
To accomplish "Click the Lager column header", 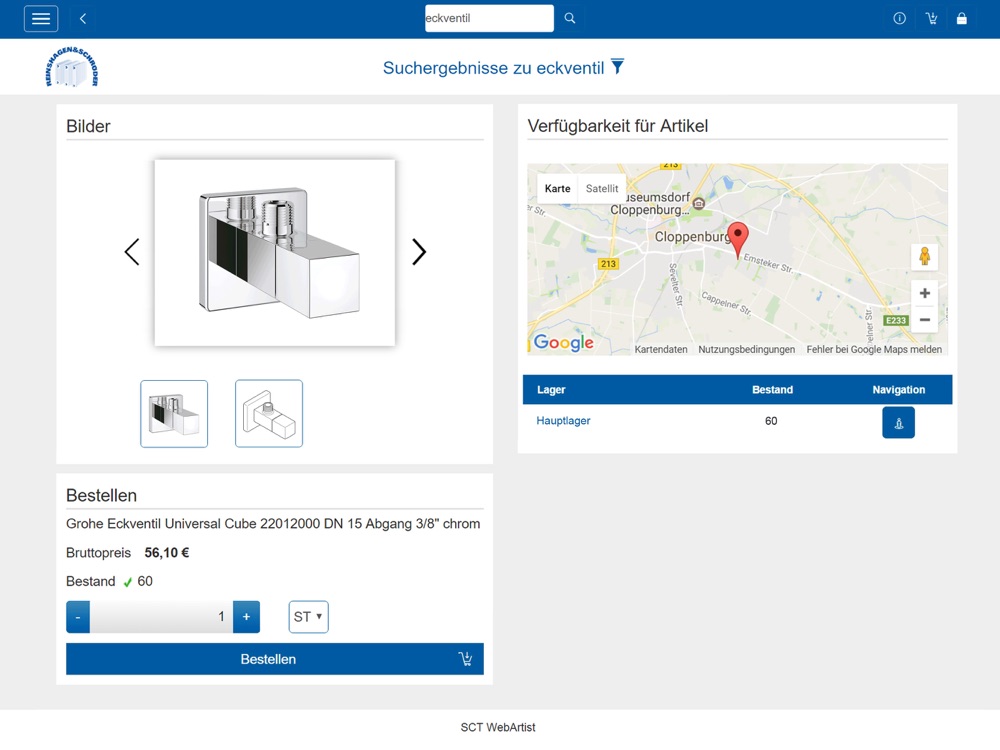I will [551, 390].
